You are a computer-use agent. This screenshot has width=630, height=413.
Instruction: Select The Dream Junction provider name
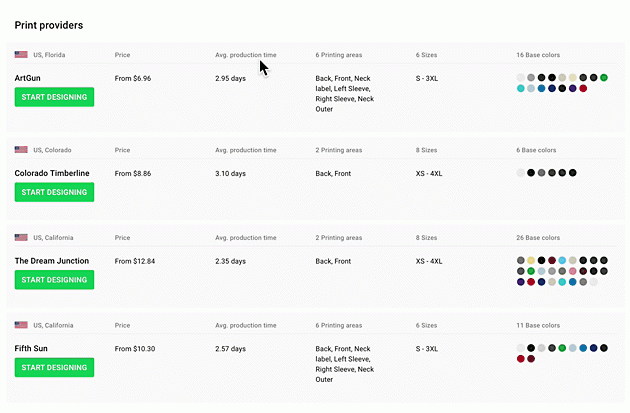coord(51,261)
